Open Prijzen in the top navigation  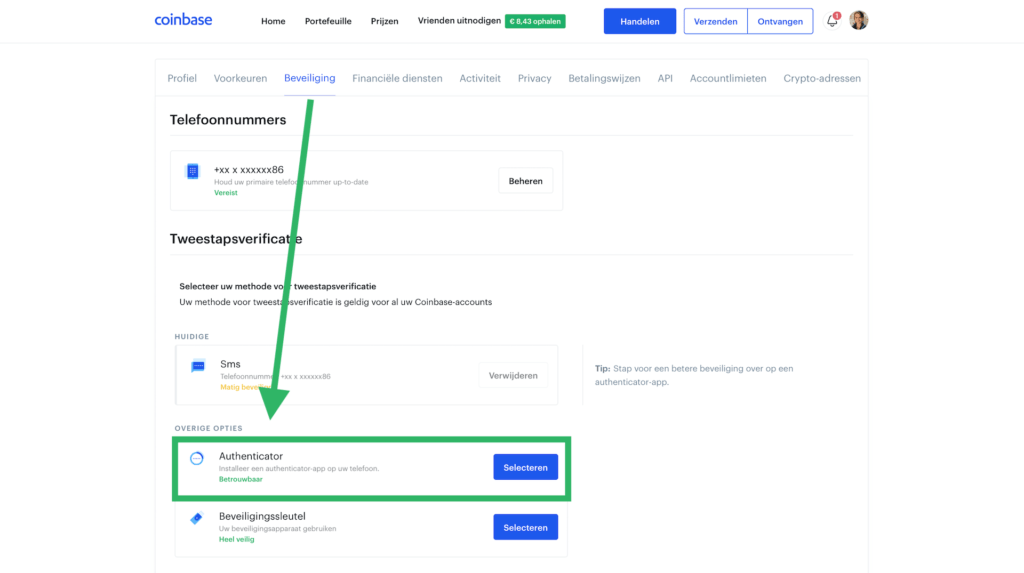tap(385, 21)
